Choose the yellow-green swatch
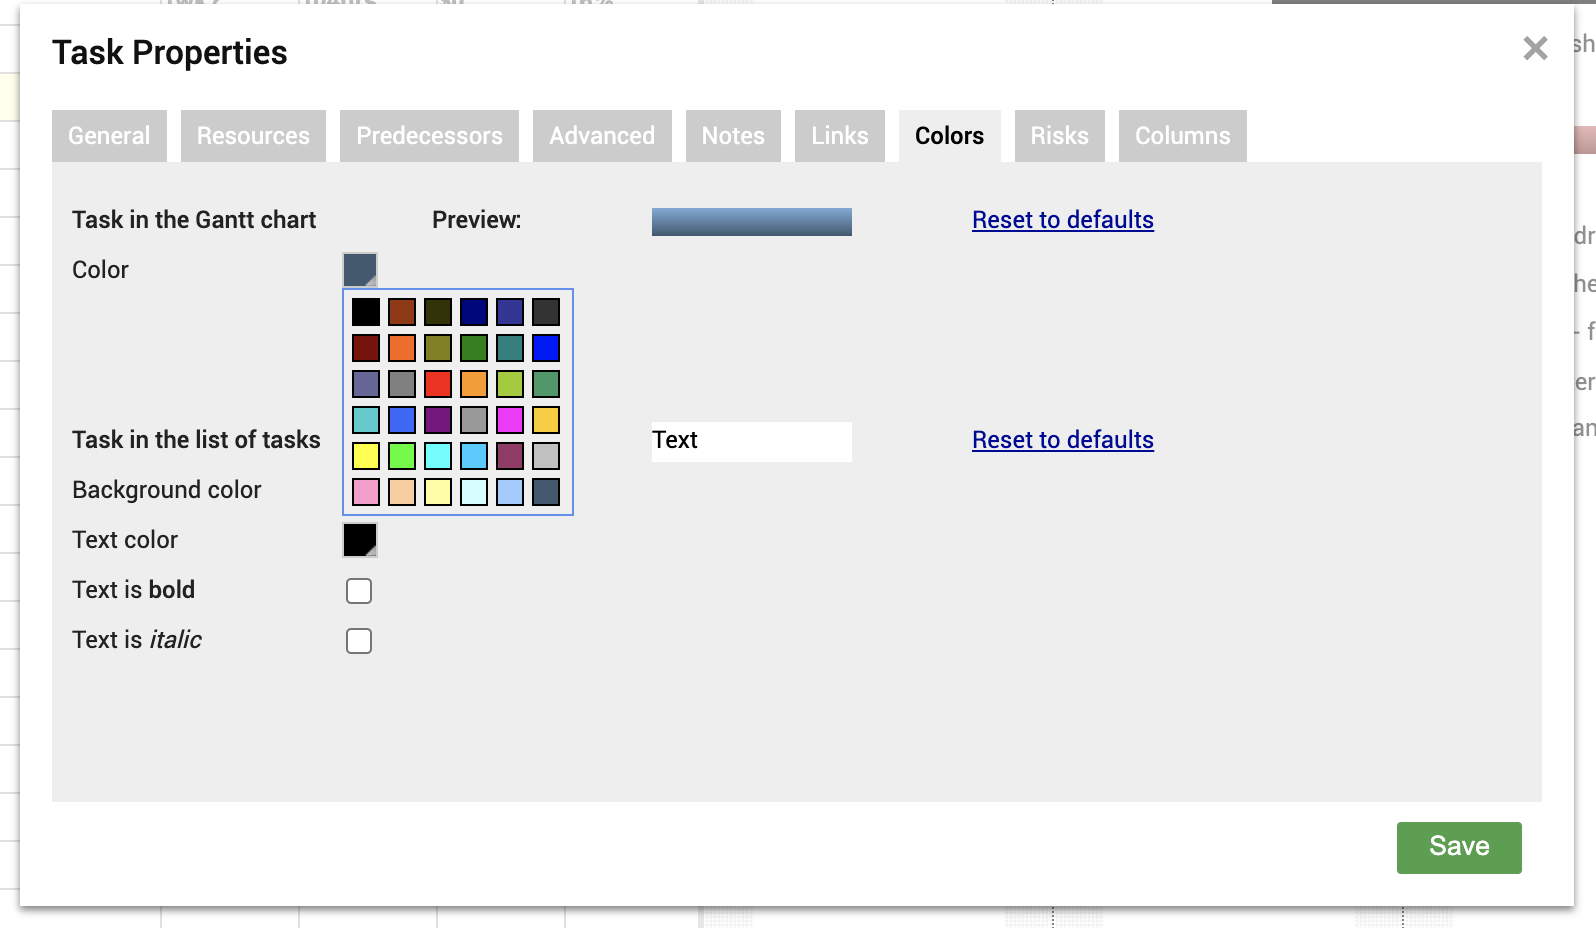Image resolution: width=1596 pixels, height=928 pixels. coord(510,384)
